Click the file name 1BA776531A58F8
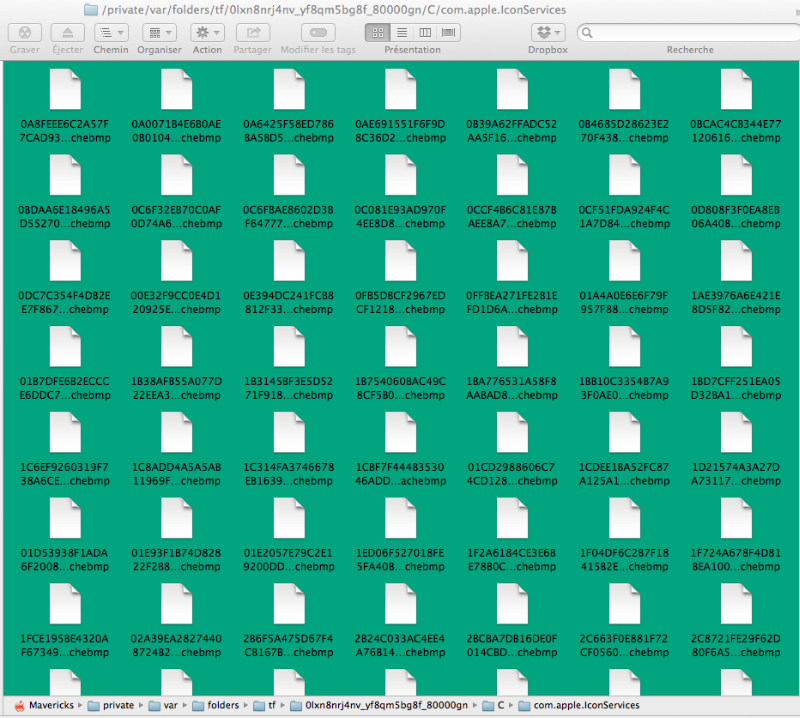 pyautogui.click(x=512, y=388)
